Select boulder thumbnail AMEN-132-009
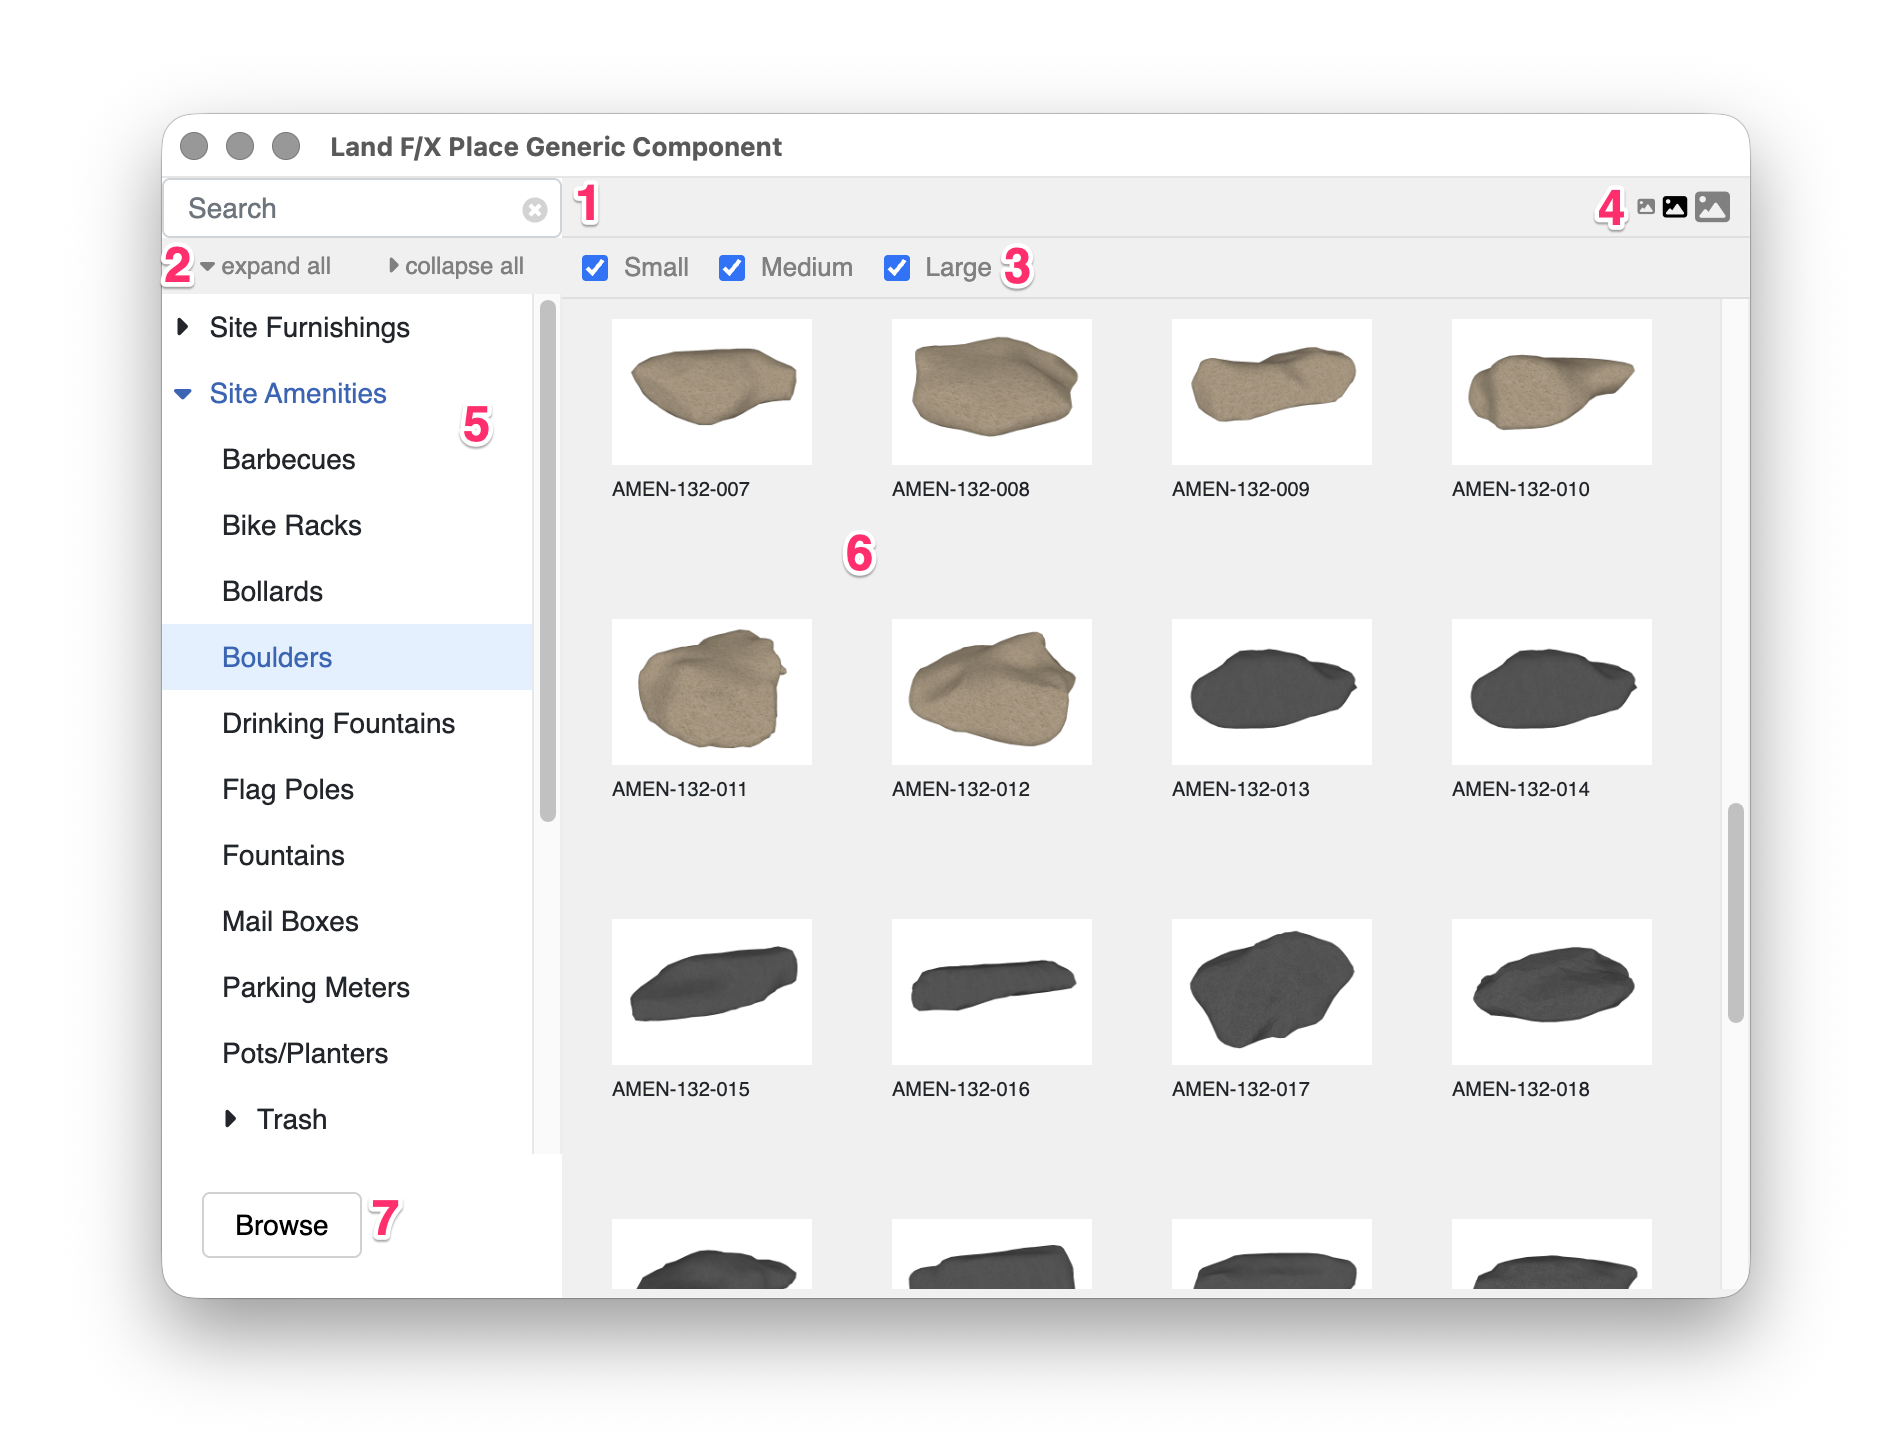 click(x=1272, y=392)
